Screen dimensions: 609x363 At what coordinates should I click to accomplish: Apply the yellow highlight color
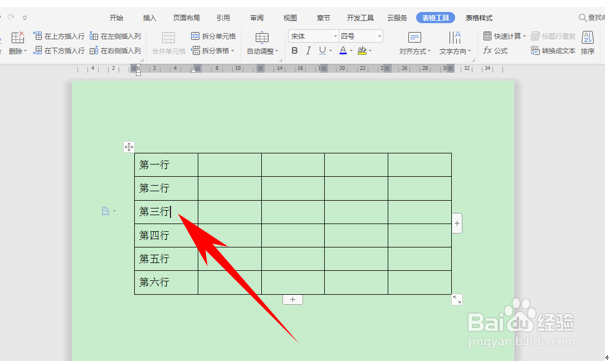click(362, 50)
